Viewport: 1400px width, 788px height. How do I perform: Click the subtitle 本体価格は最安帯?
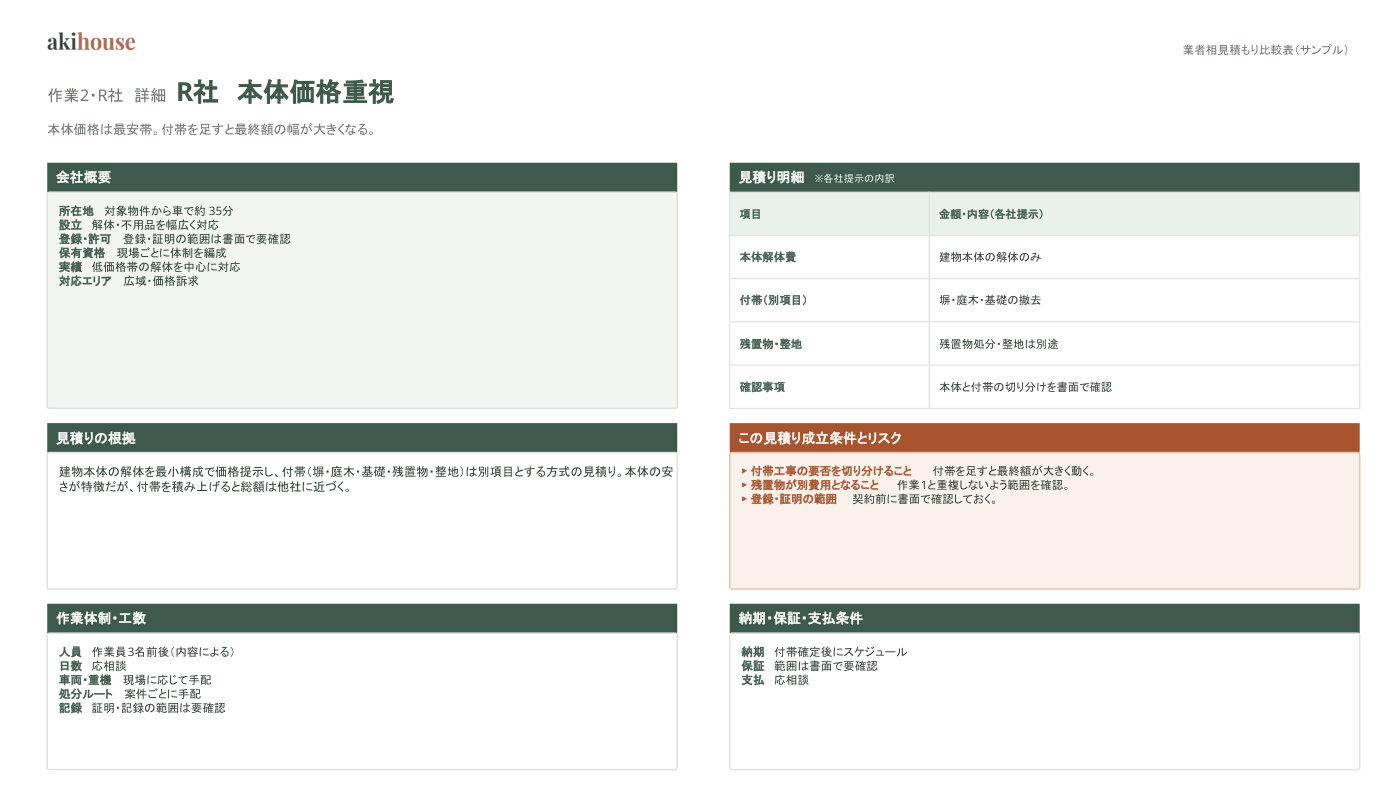(x=211, y=130)
